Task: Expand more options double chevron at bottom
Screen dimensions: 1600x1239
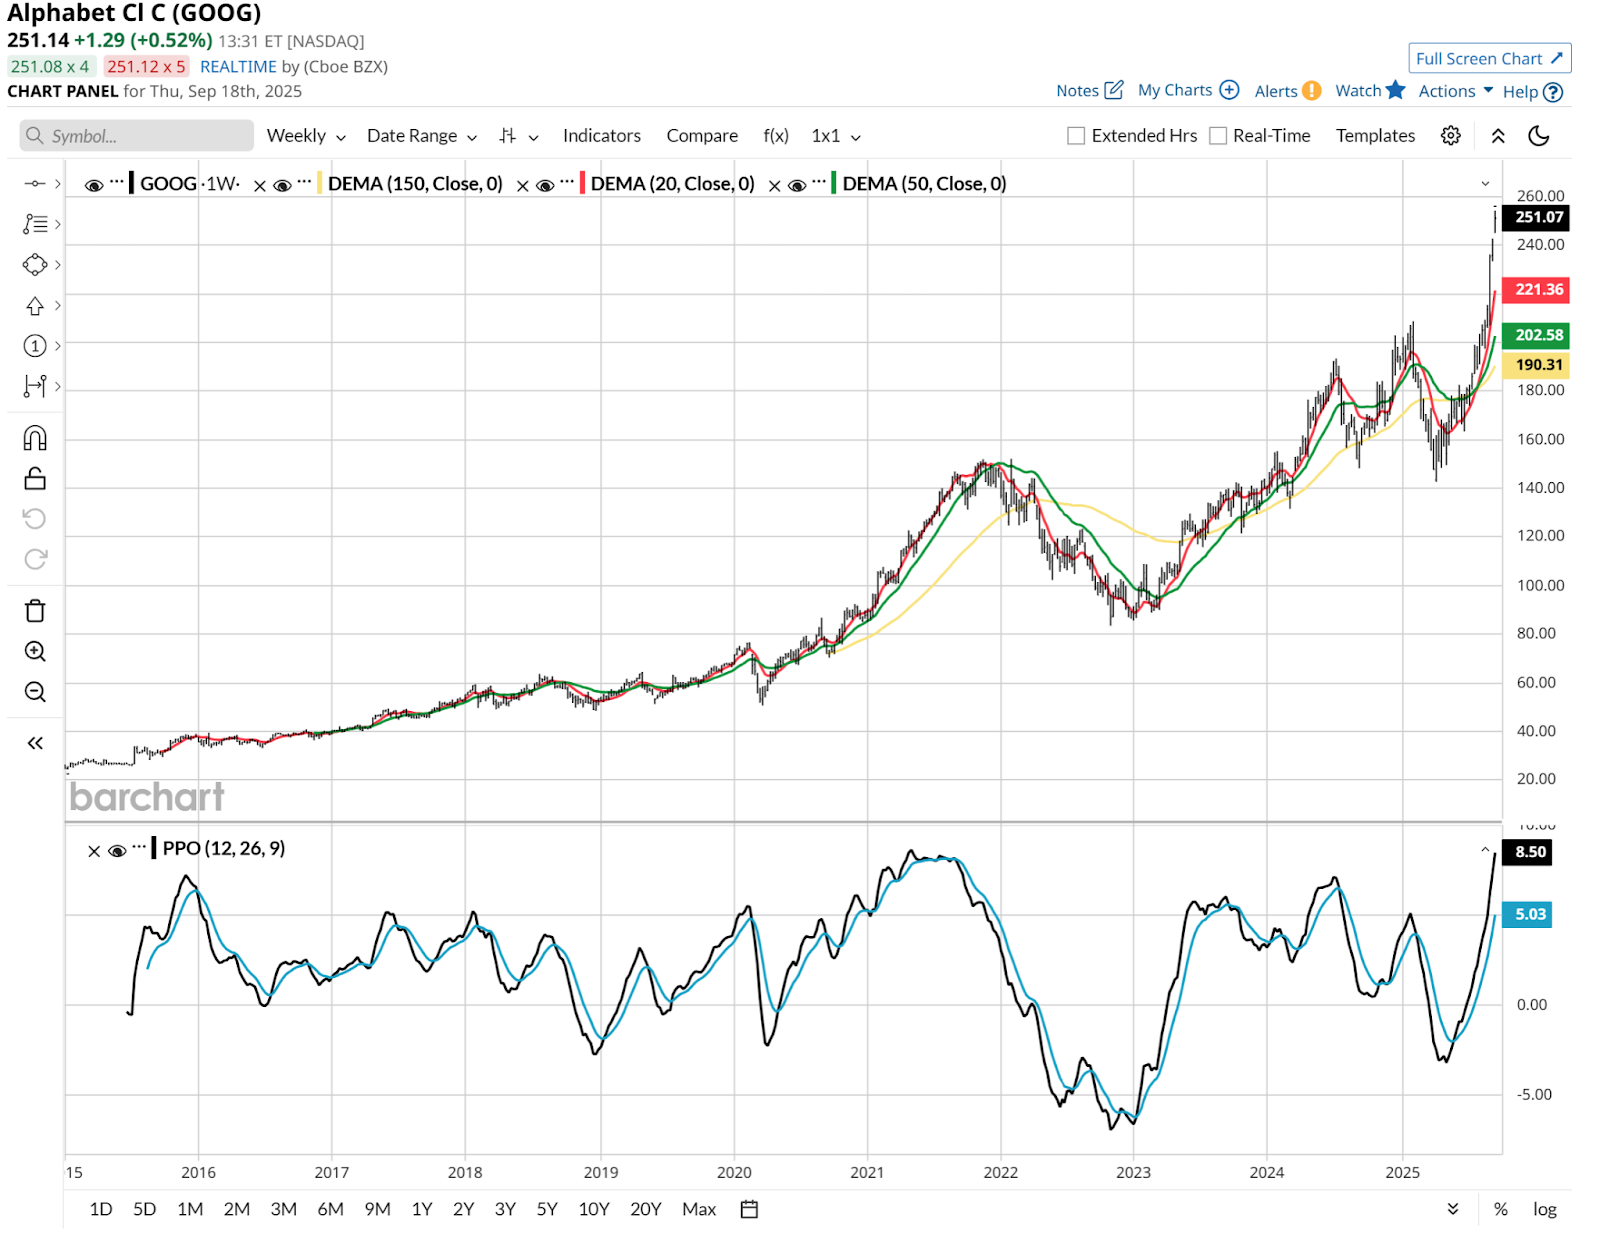Action: pos(1453,1209)
